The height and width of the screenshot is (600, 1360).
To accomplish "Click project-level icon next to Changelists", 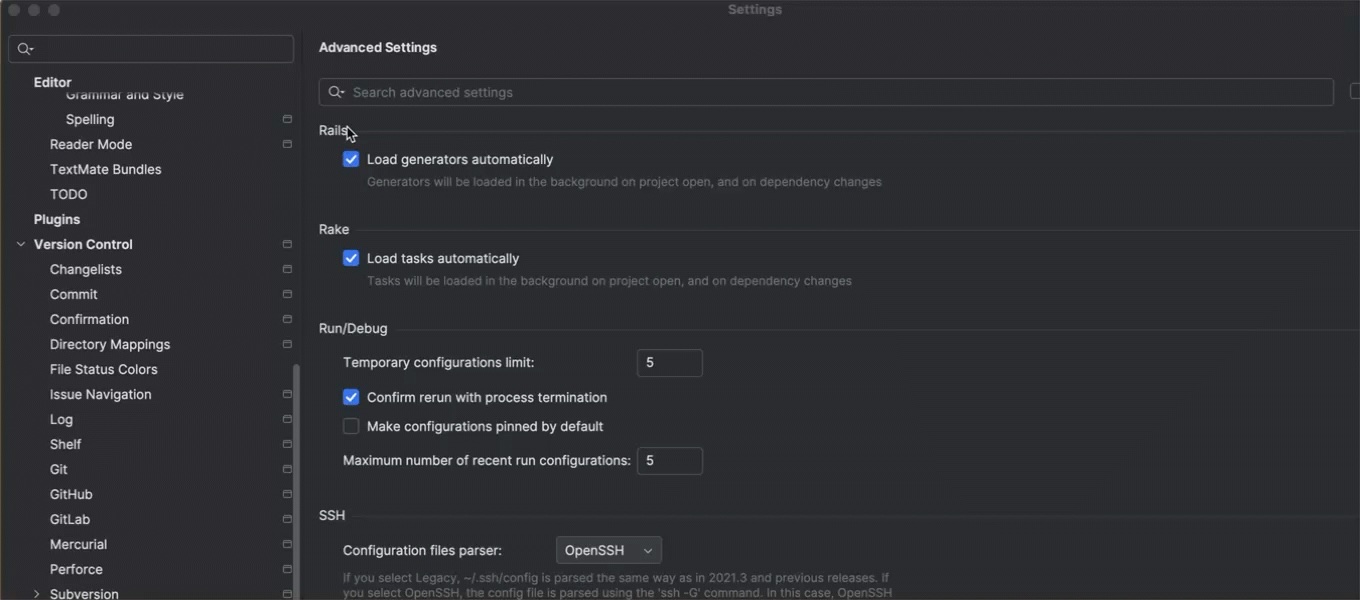I will 287,269.
